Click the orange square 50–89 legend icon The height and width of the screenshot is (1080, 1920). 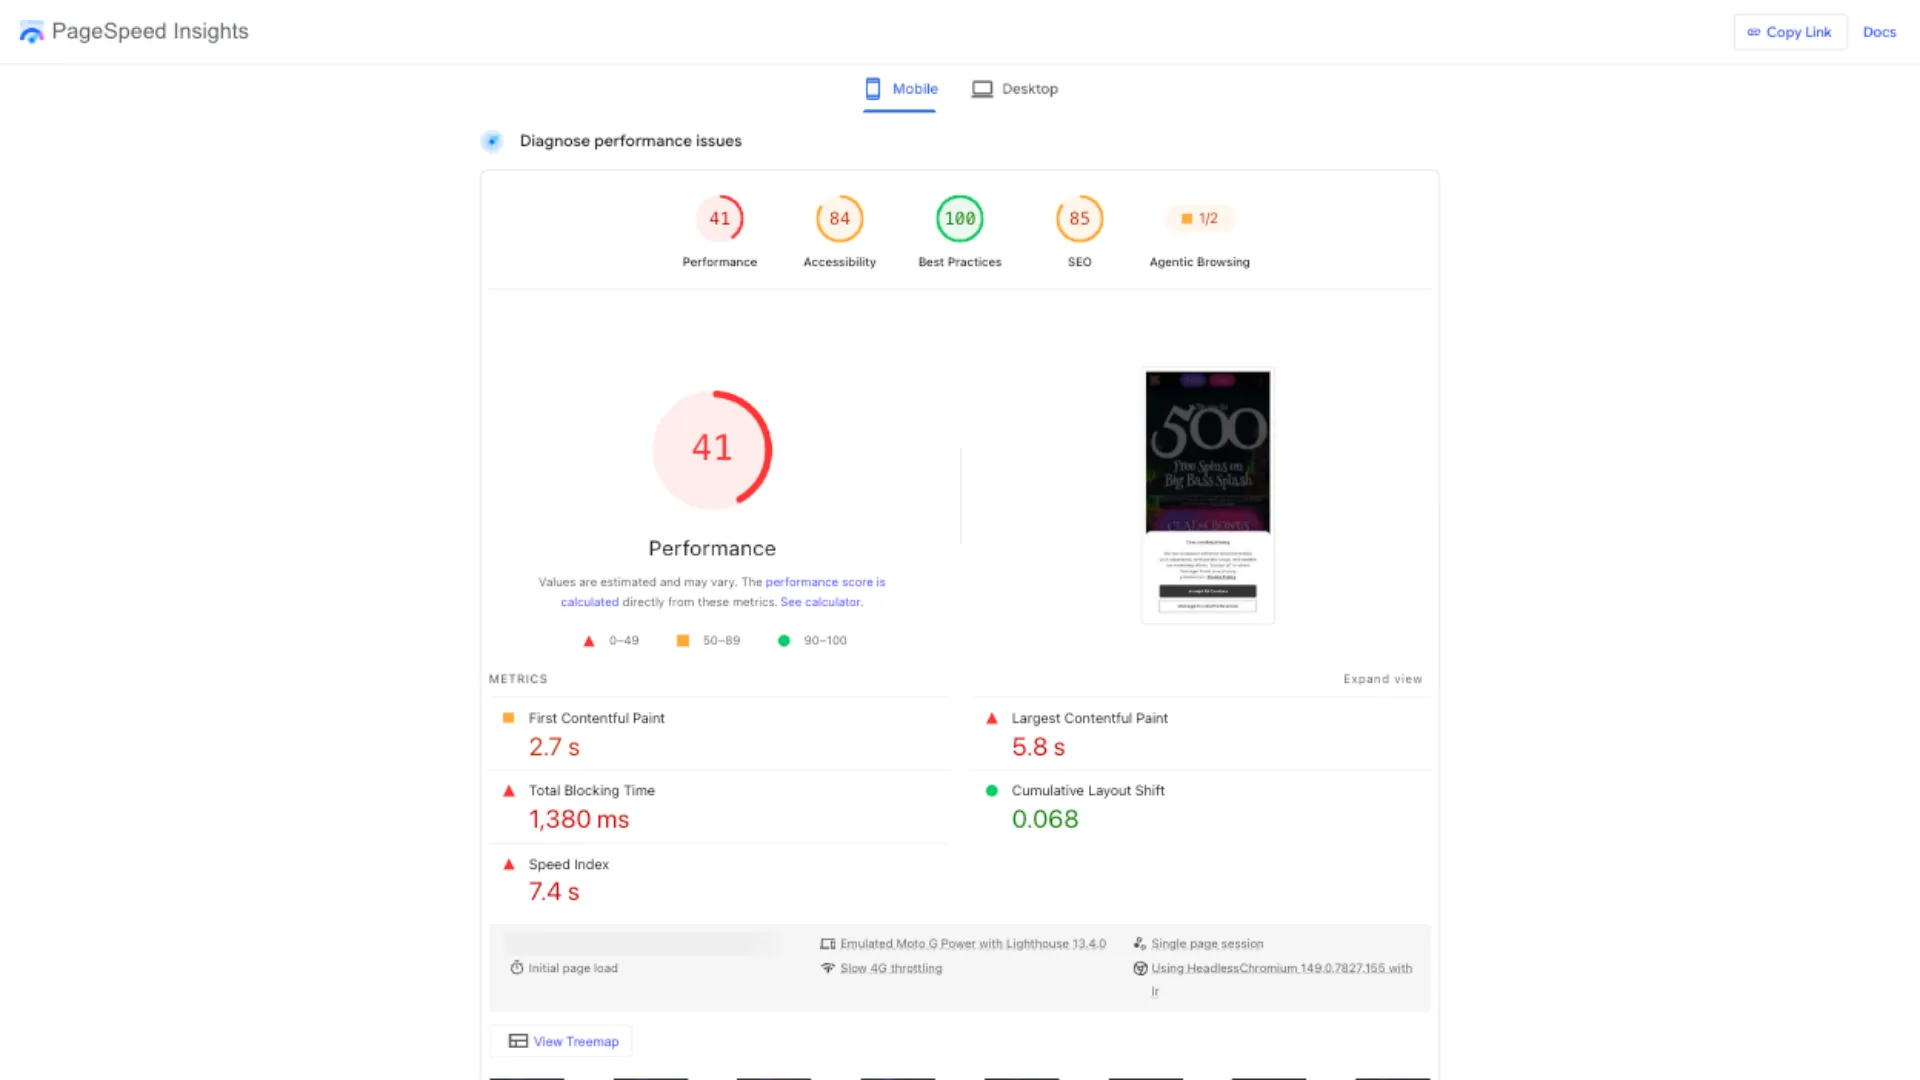[683, 641]
